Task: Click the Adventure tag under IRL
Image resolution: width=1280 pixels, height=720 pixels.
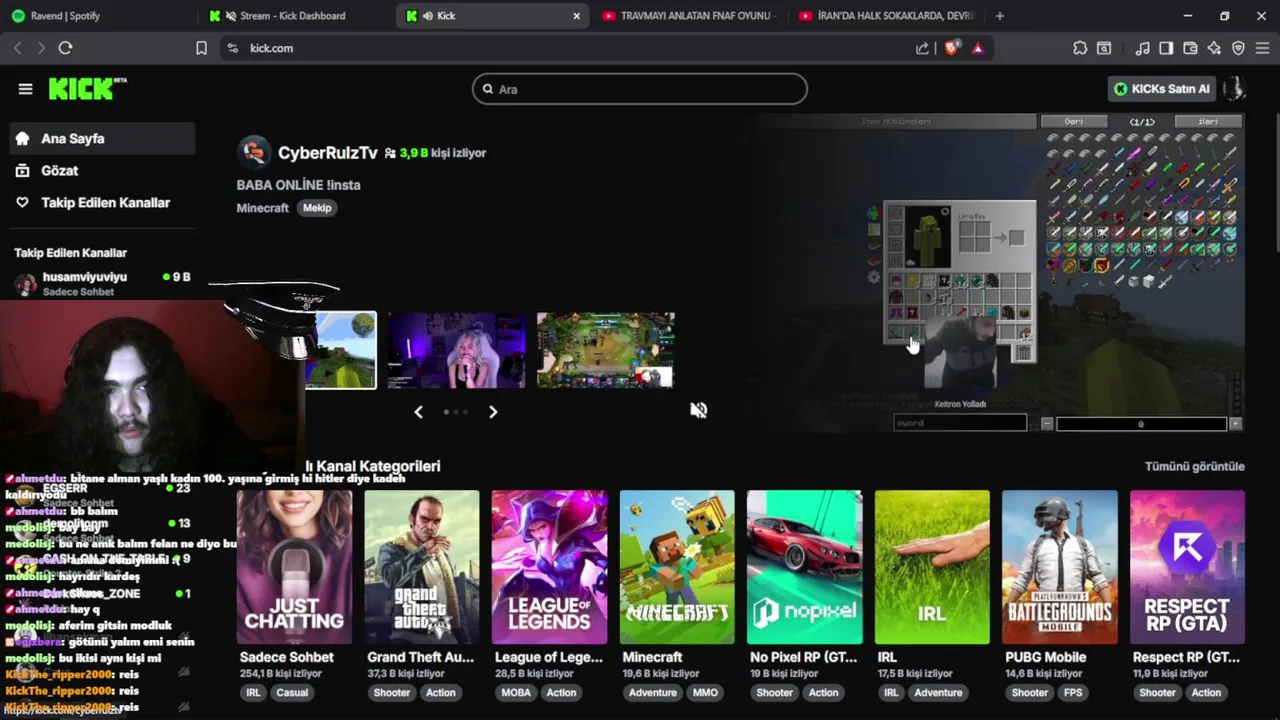Action: coord(938,693)
